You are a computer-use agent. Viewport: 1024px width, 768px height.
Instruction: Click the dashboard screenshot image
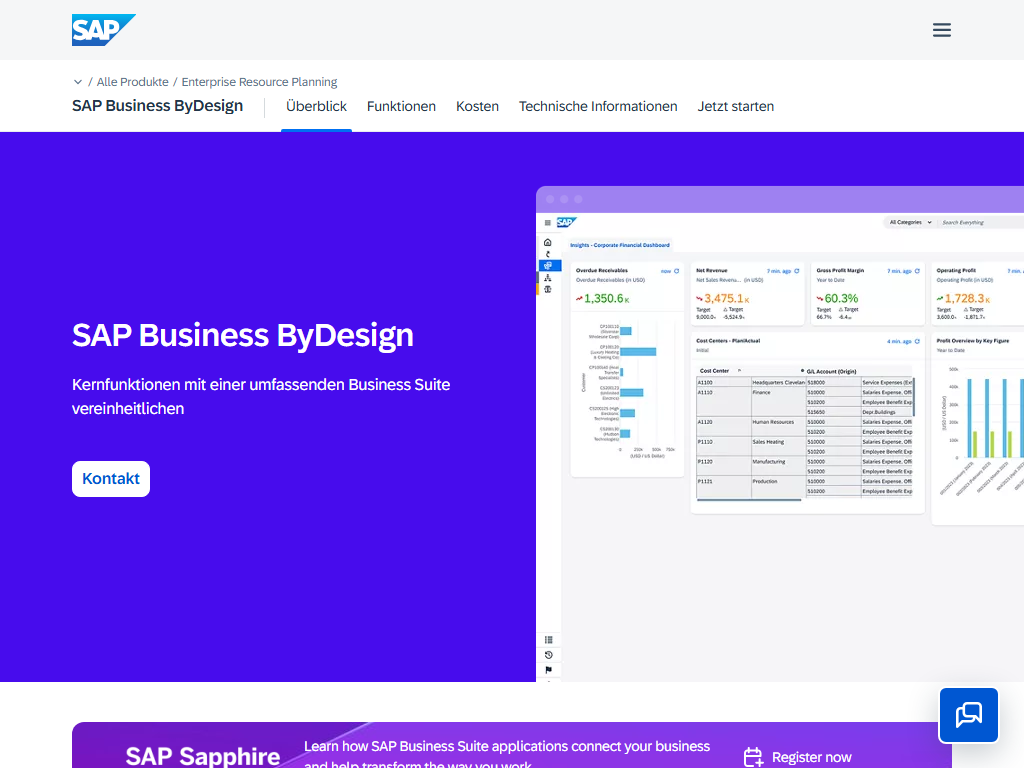780,434
